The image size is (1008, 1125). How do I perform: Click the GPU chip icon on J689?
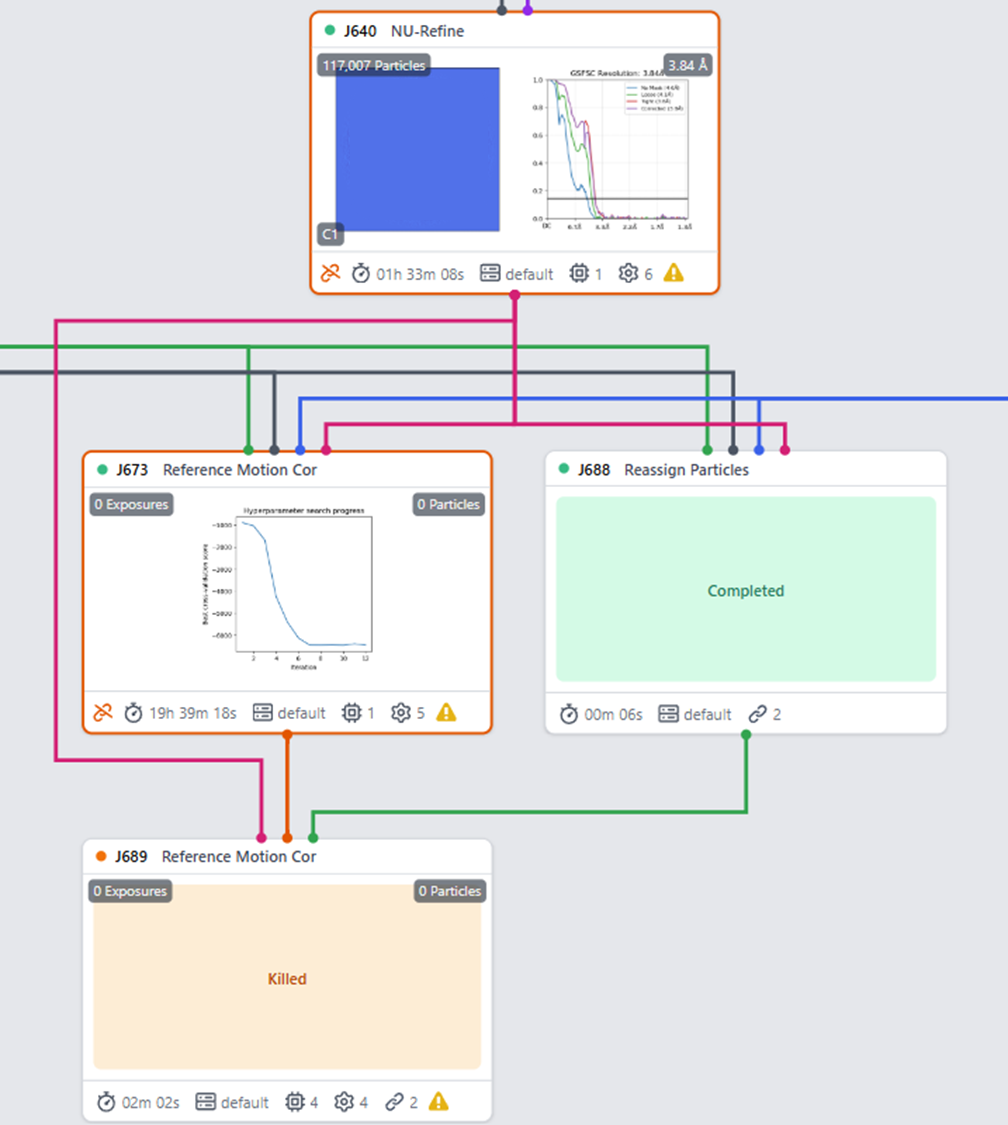294,1102
